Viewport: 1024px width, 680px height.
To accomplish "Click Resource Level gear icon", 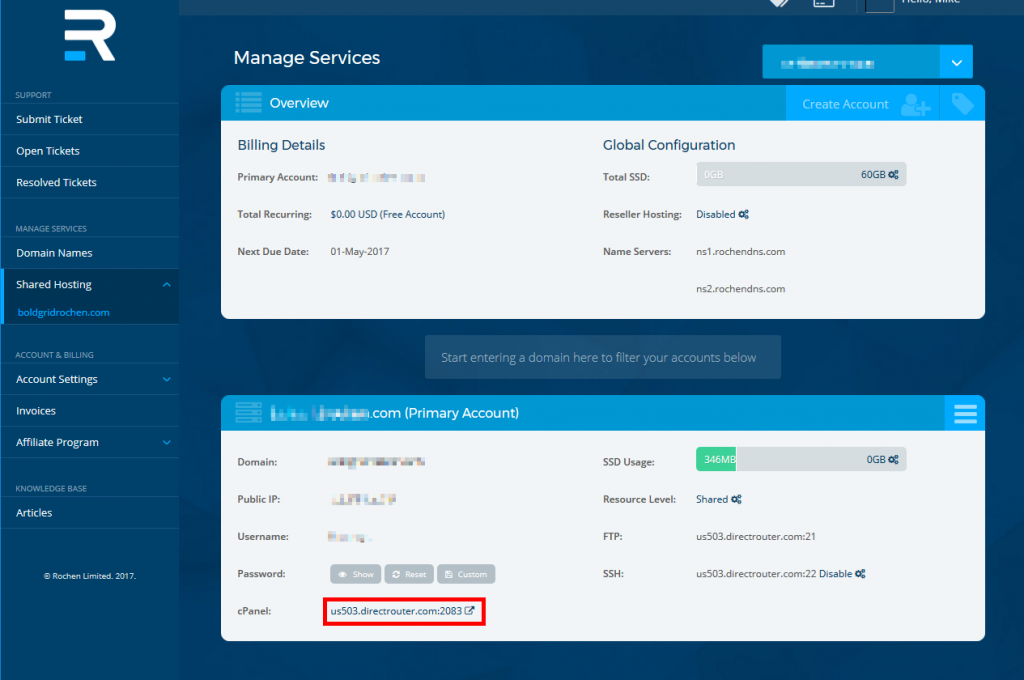I will 737,499.
